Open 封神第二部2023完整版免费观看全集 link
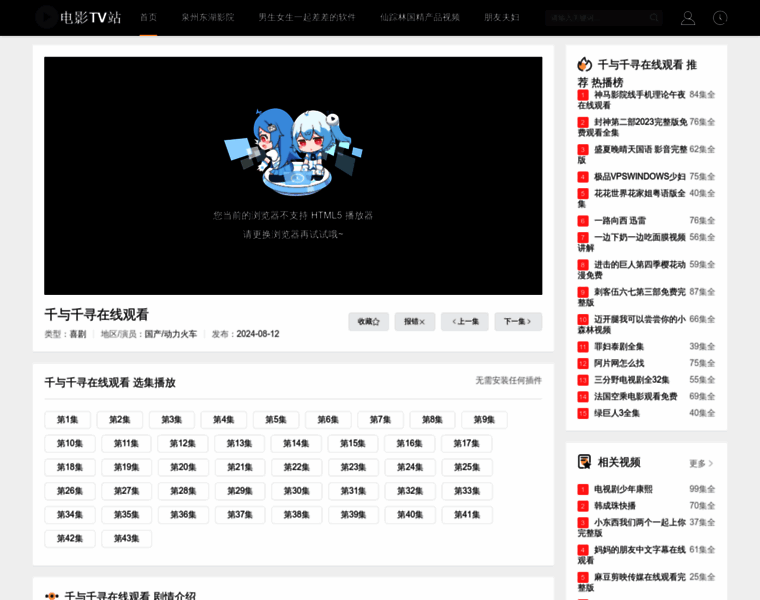Image resolution: width=760 pixels, height=600 pixels. tap(633, 127)
